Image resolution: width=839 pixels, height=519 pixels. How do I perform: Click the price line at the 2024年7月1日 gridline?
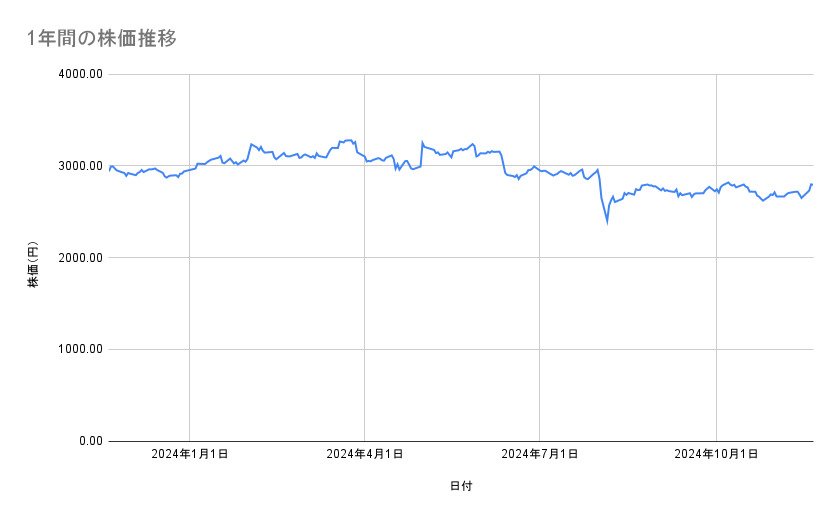point(540,170)
